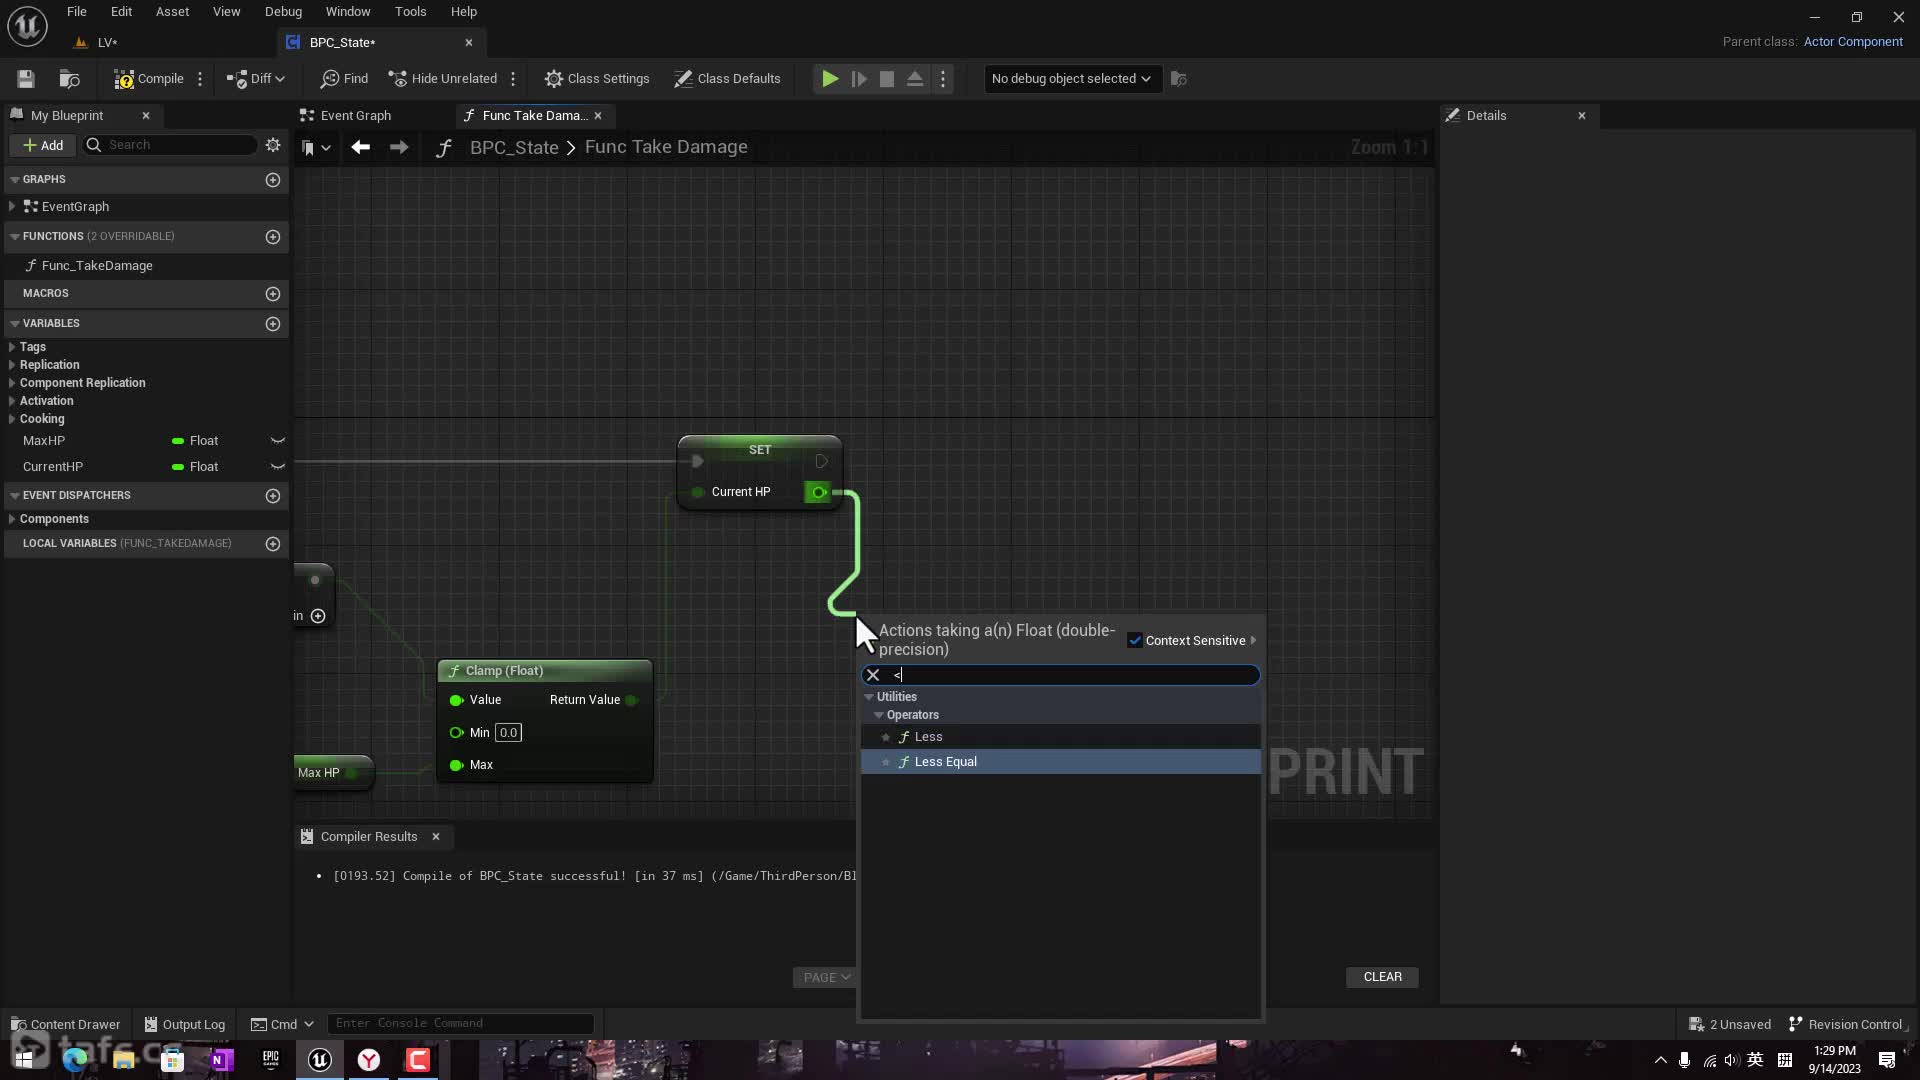Select the Less operator action
This screenshot has height=1080, width=1920.
(x=1060, y=737)
